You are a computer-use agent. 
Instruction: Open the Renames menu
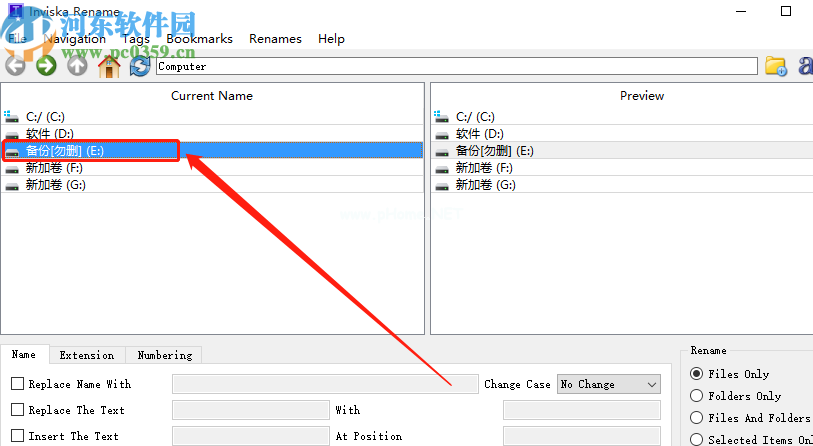(x=275, y=39)
